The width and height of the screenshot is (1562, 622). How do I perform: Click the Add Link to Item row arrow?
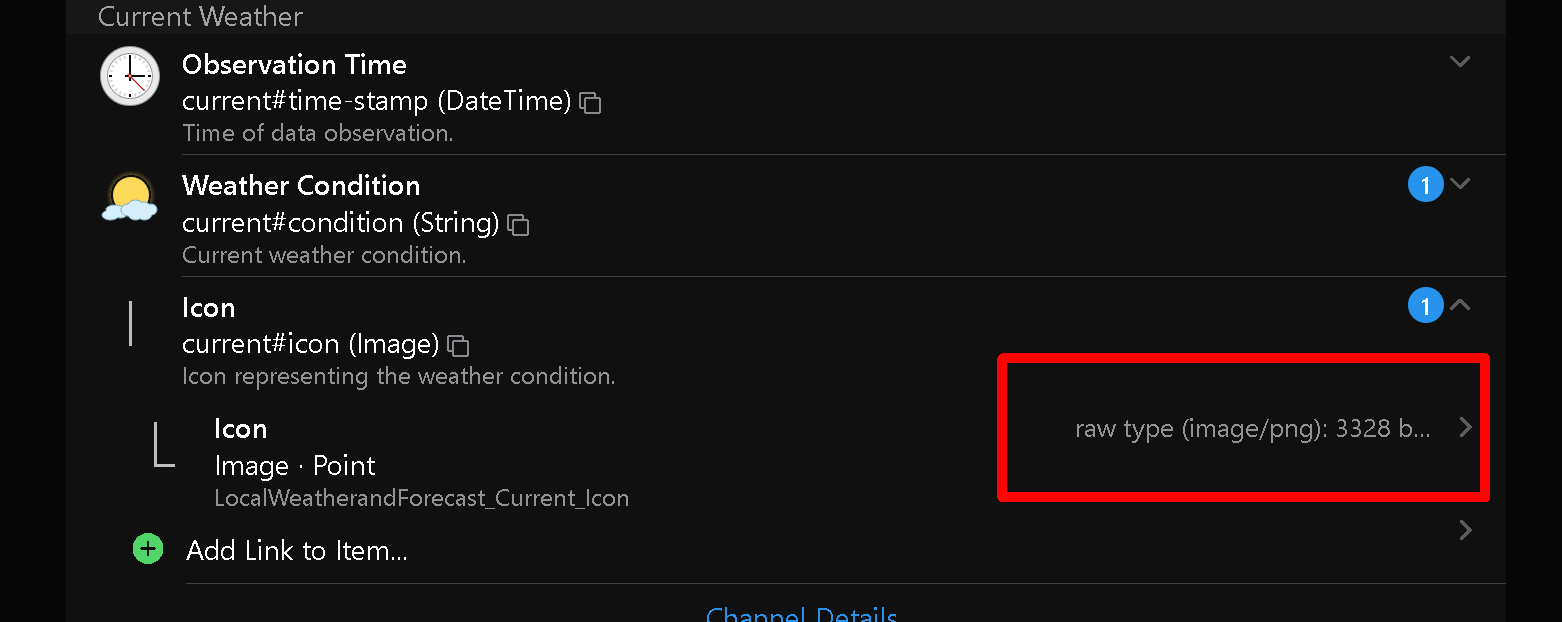pyautogui.click(x=1465, y=530)
